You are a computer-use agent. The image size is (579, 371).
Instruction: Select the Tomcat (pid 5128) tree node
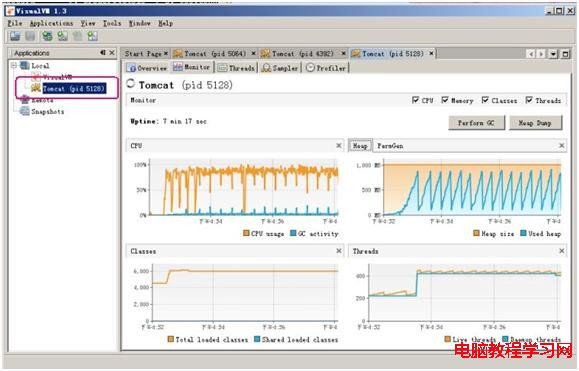tap(74, 89)
